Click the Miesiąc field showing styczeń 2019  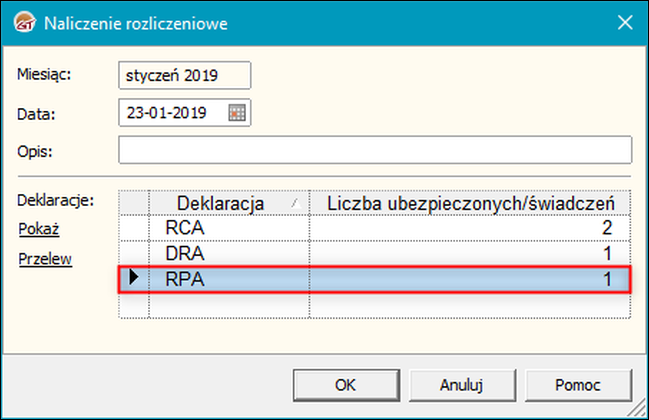click(x=185, y=75)
